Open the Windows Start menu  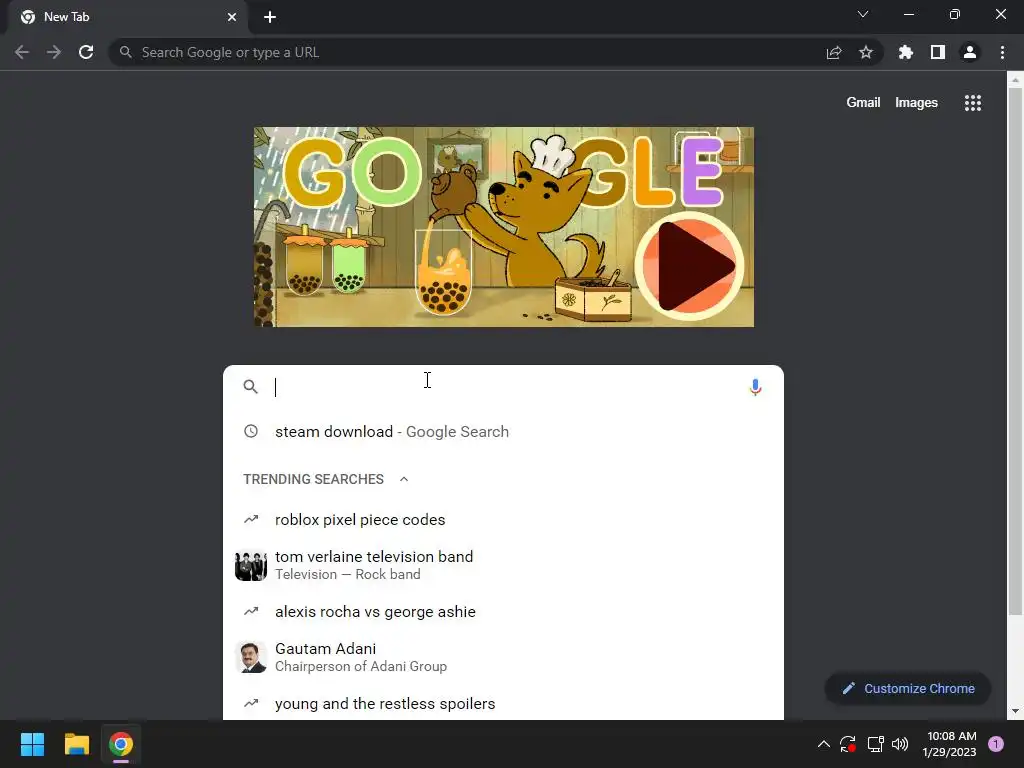[x=32, y=744]
